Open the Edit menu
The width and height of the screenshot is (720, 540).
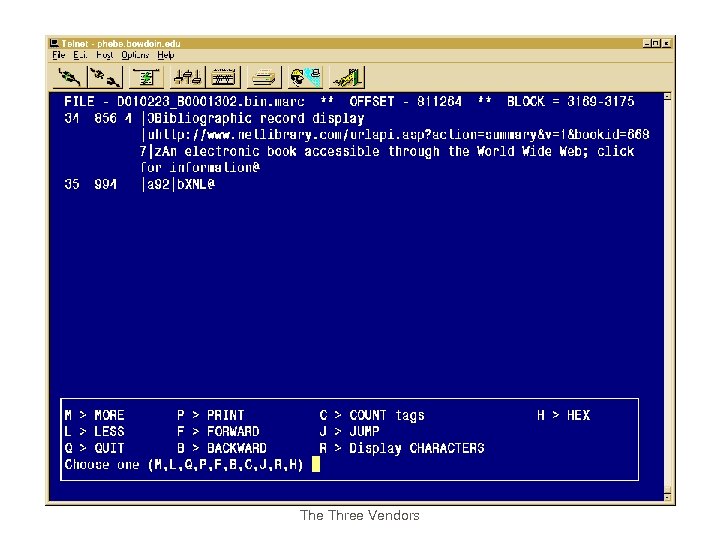[80, 56]
